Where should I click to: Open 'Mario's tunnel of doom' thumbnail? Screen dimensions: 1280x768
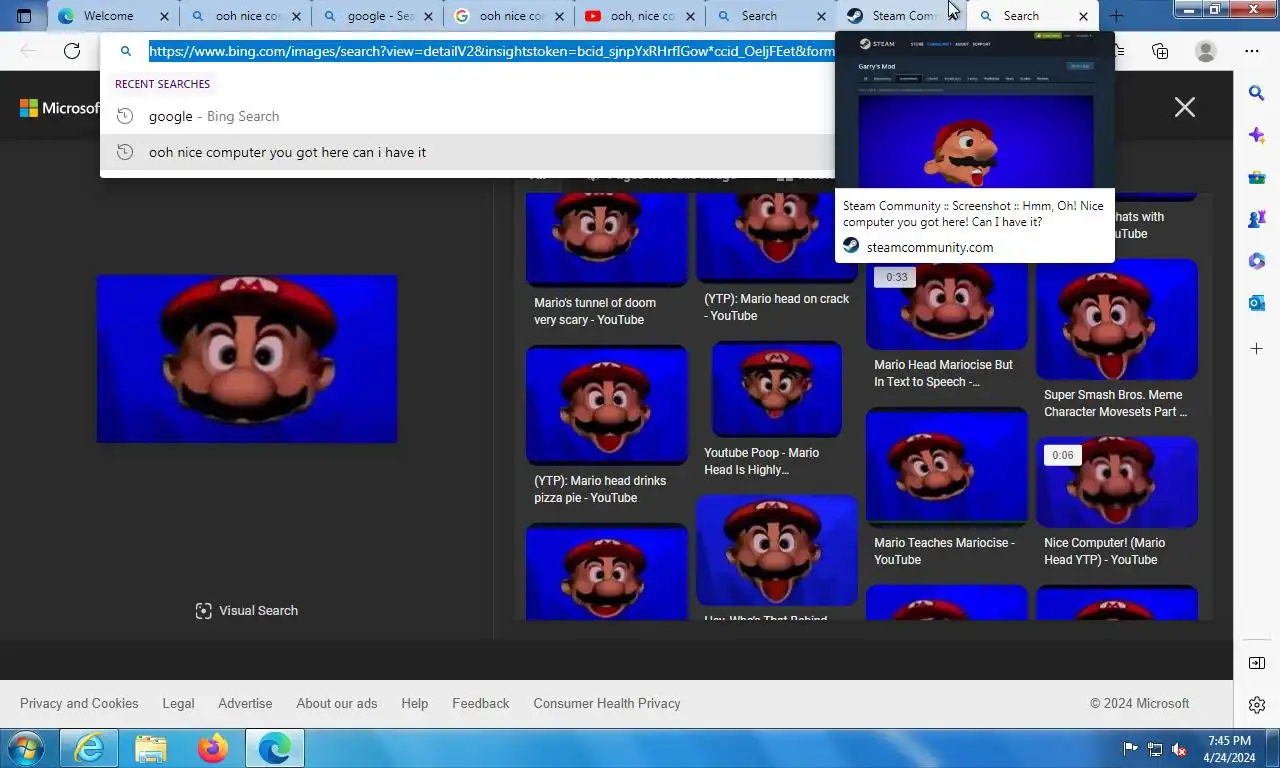(x=607, y=240)
